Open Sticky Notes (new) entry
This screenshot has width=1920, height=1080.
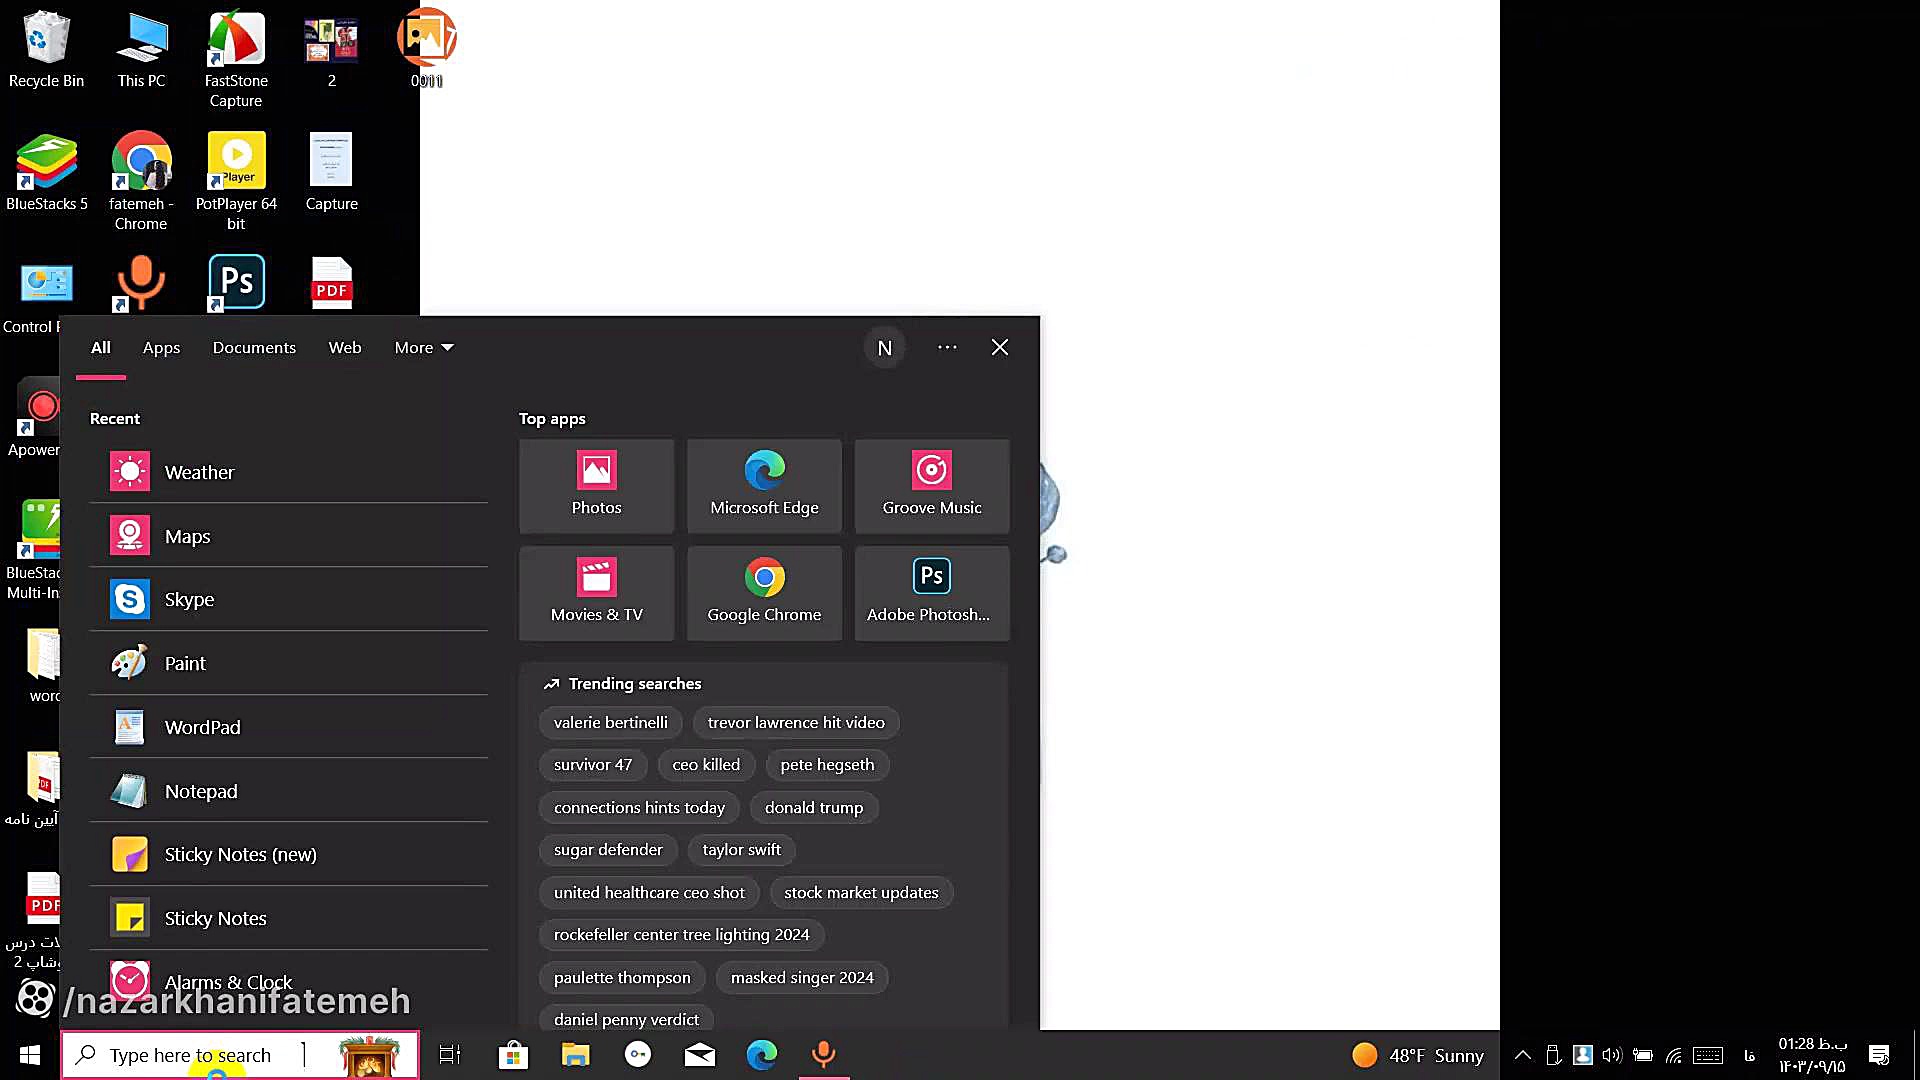point(288,854)
